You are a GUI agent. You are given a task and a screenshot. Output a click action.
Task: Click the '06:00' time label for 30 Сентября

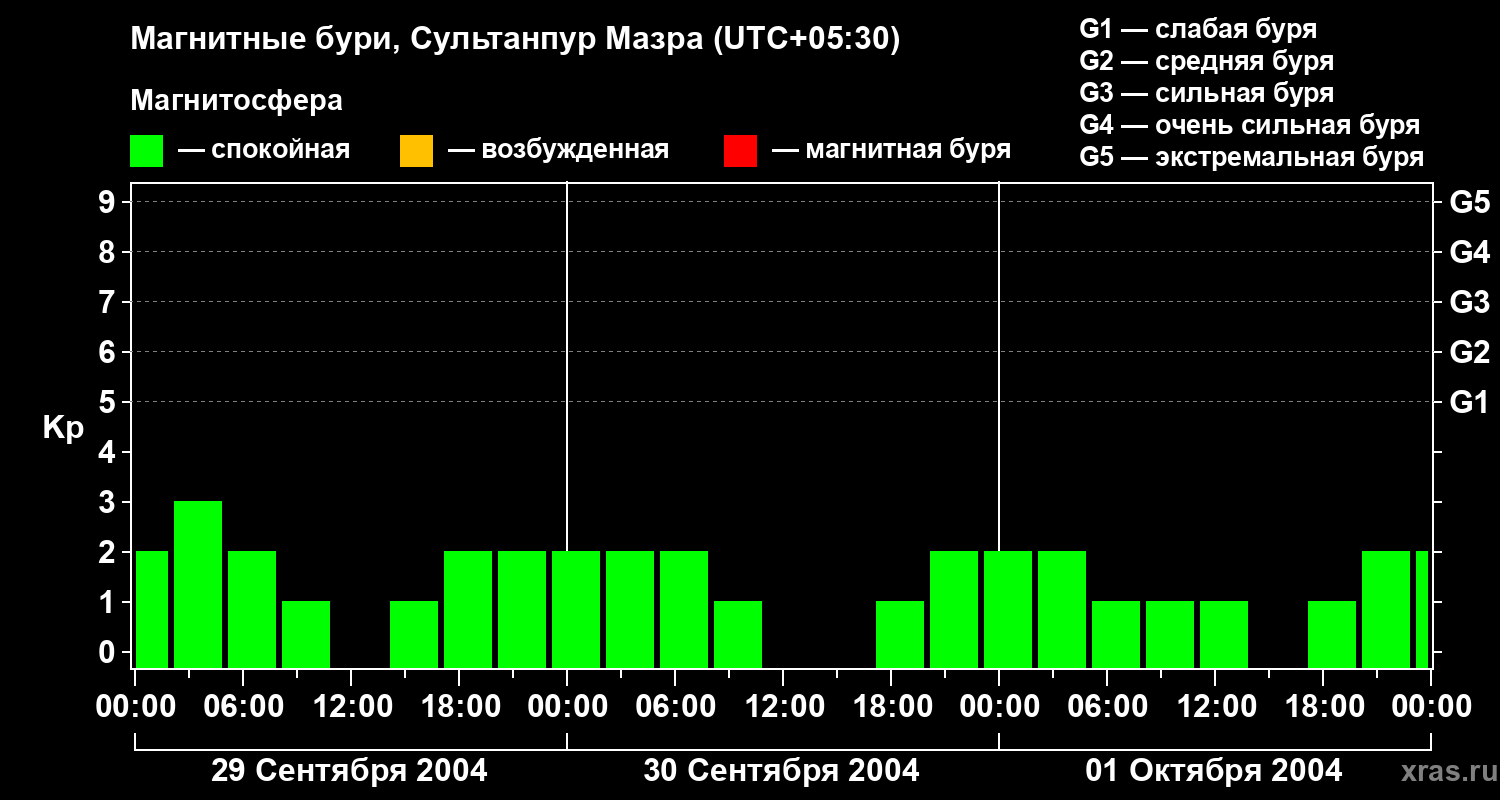click(675, 707)
